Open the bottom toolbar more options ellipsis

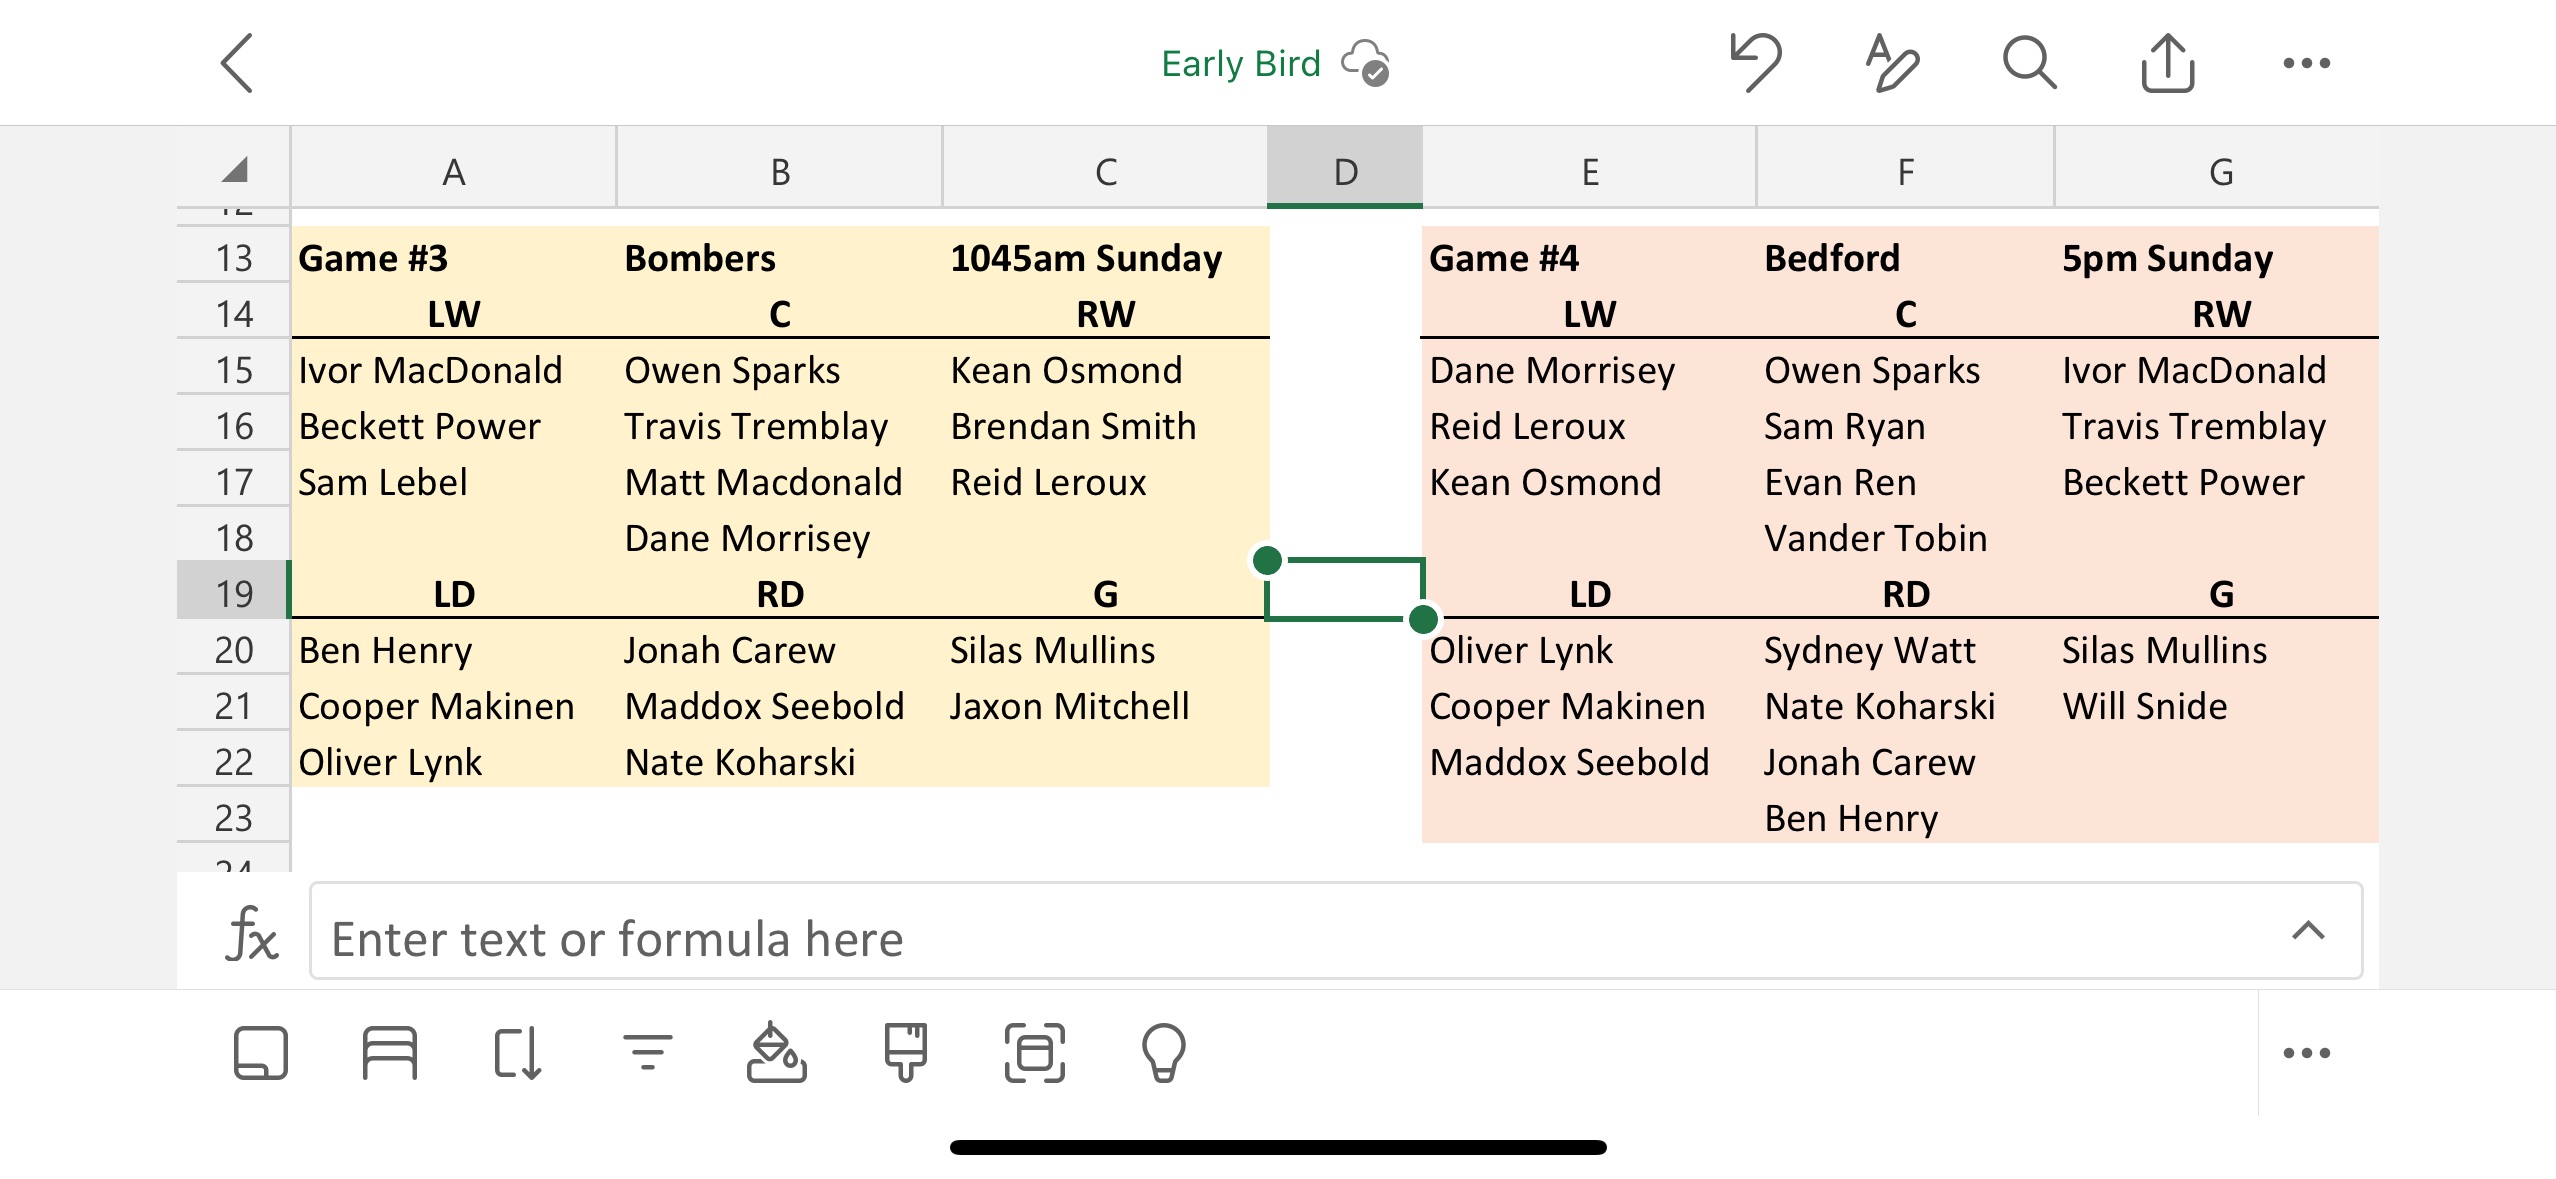2306,1052
